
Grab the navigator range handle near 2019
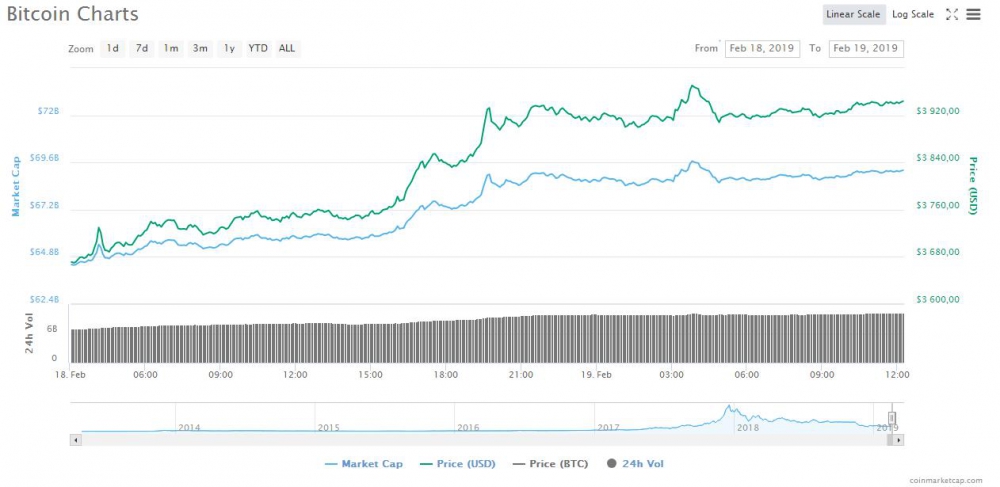[x=892, y=418]
